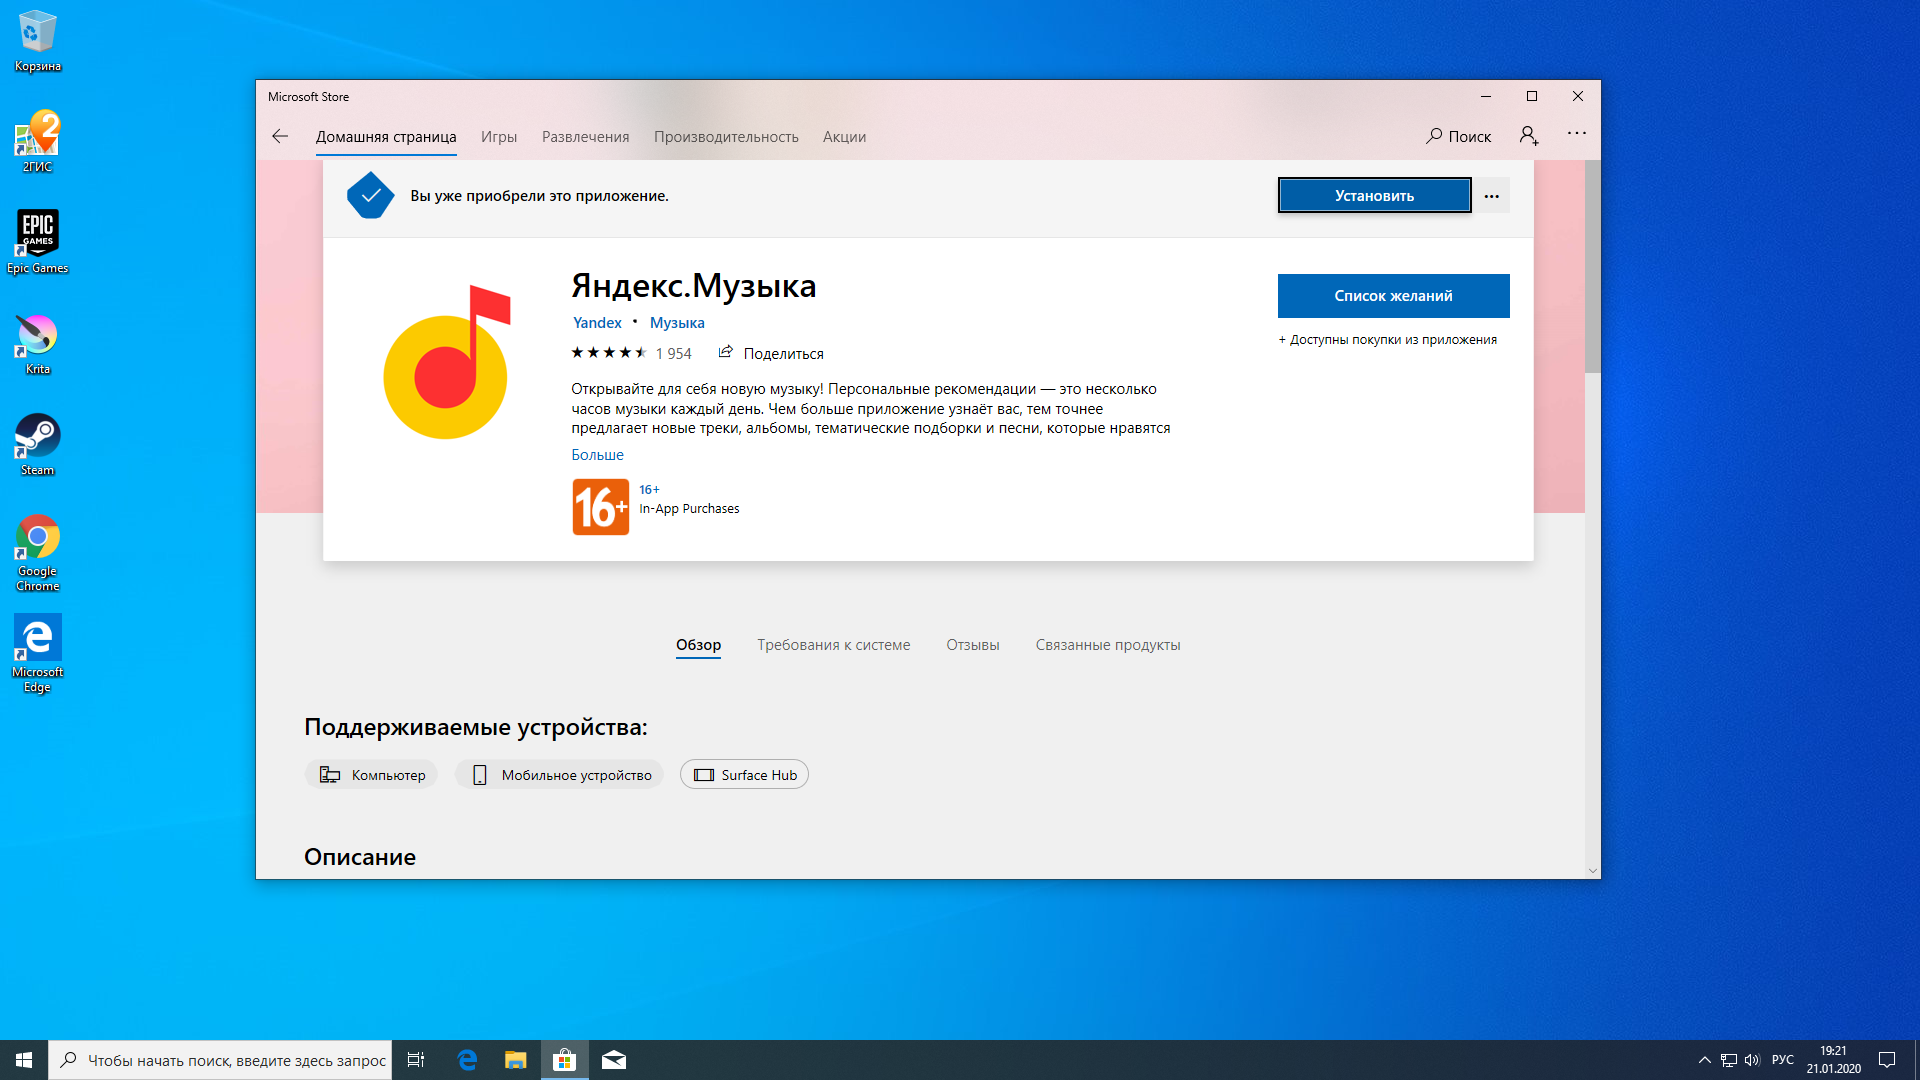
Task: Open the Игры tab
Action: pos(499,137)
